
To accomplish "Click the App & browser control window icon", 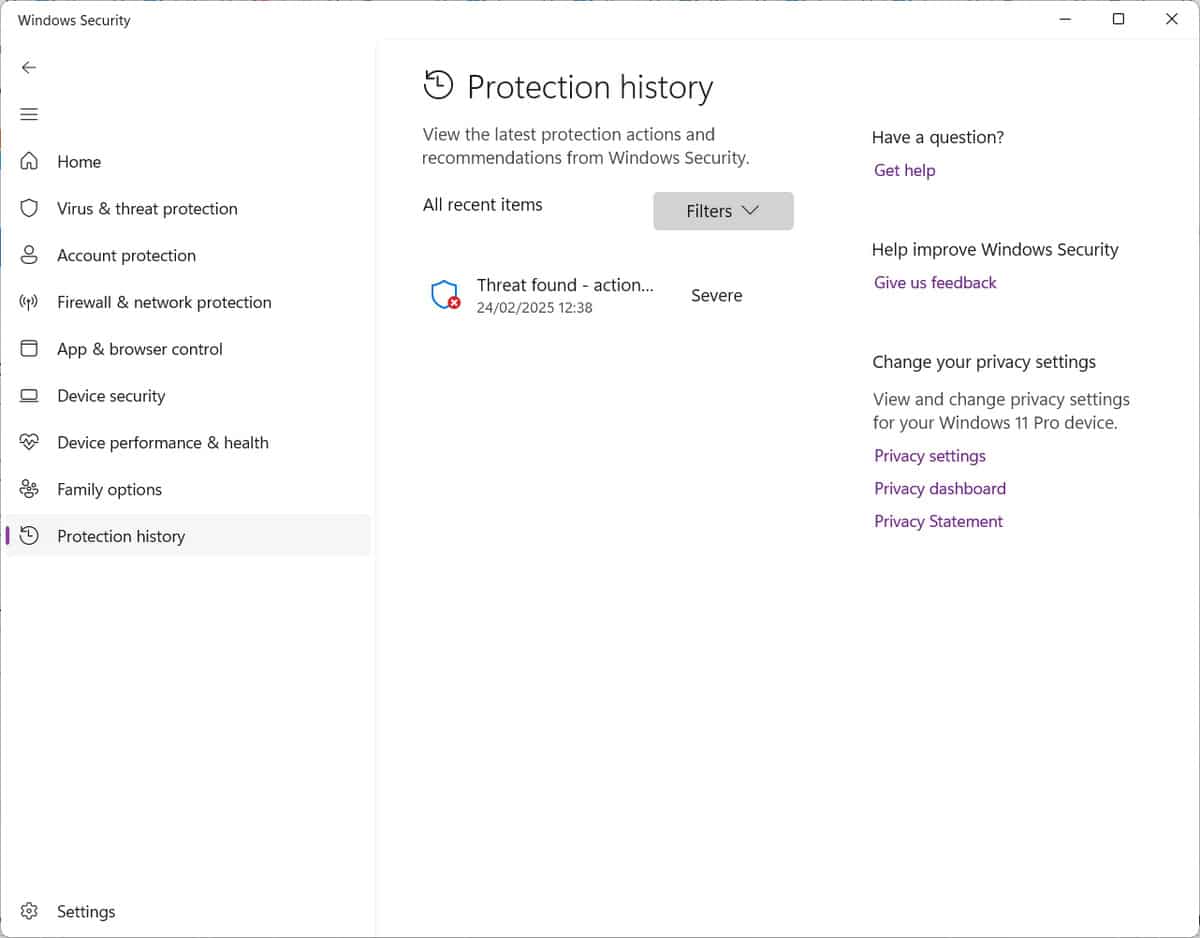I will tap(29, 349).
